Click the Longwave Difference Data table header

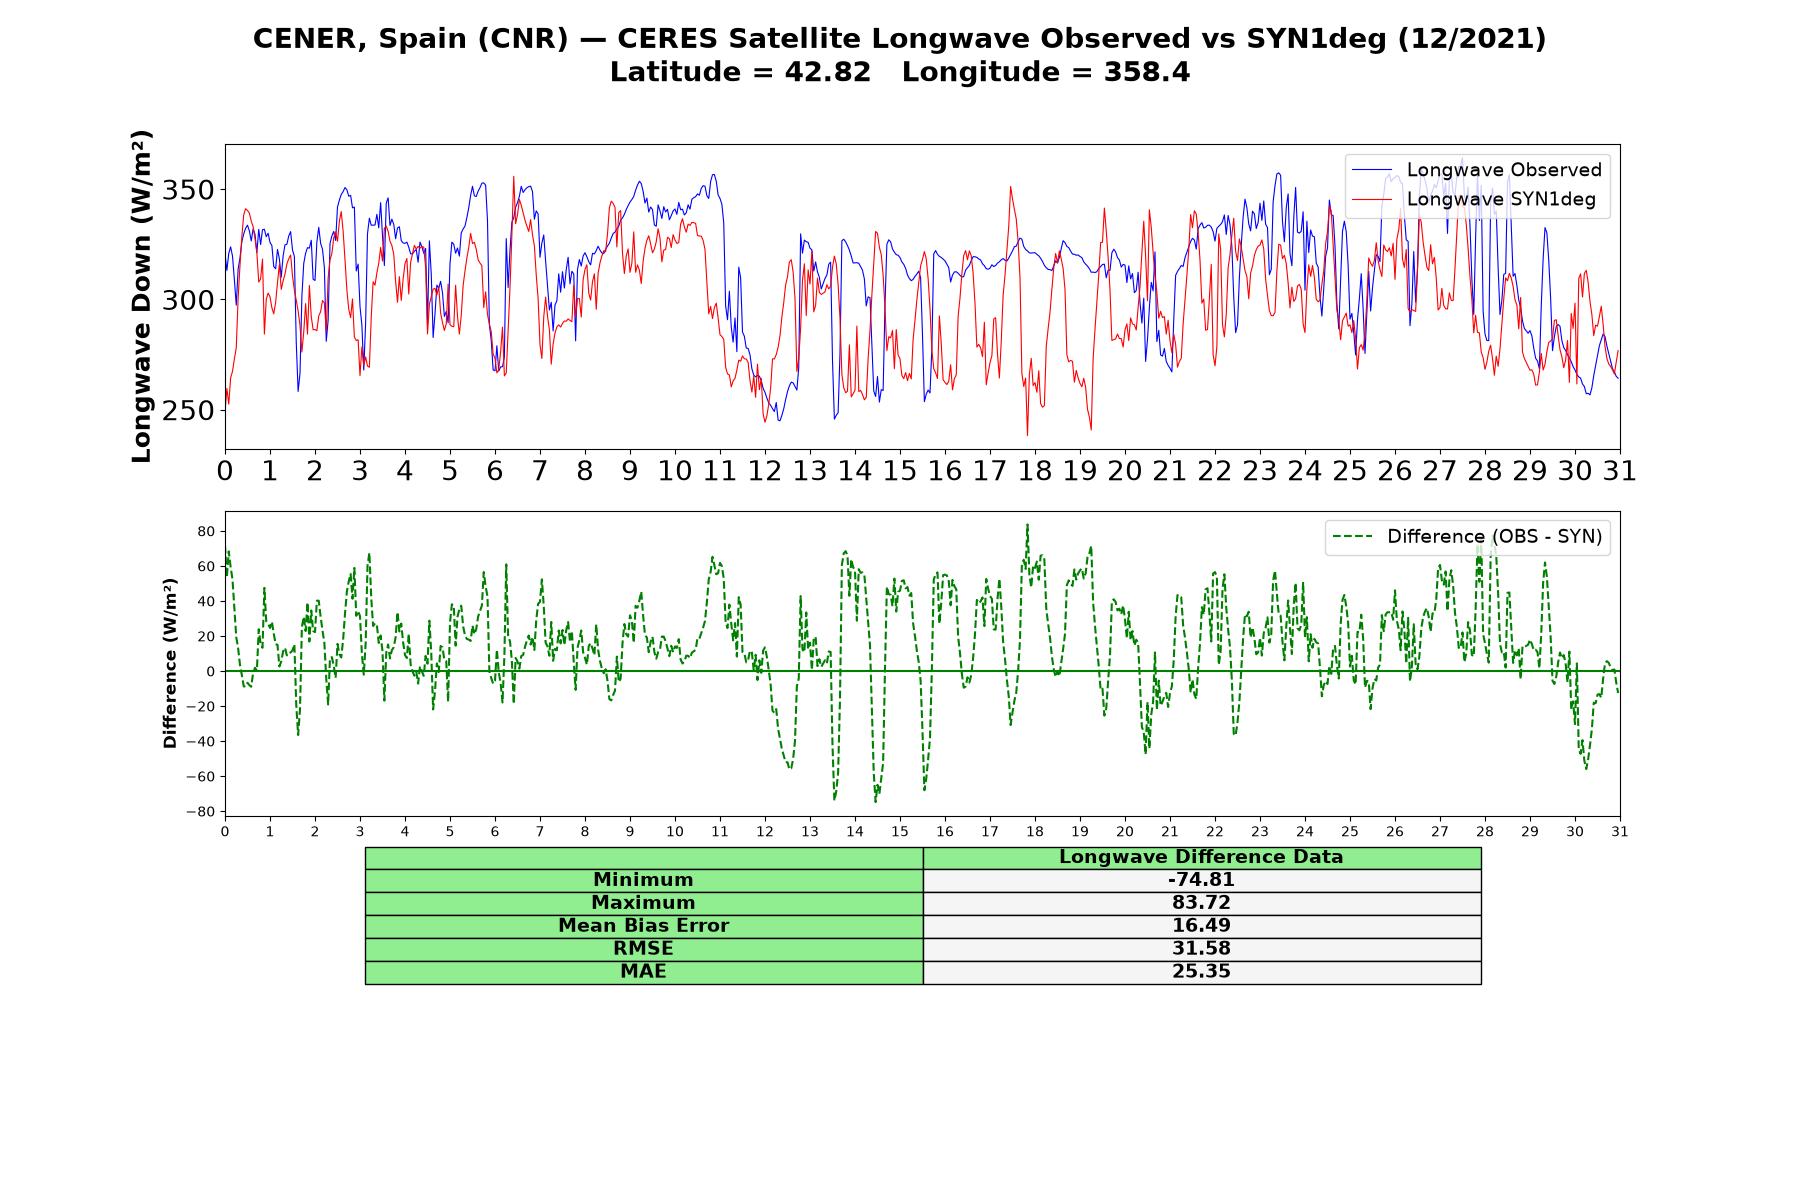pos(1201,857)
